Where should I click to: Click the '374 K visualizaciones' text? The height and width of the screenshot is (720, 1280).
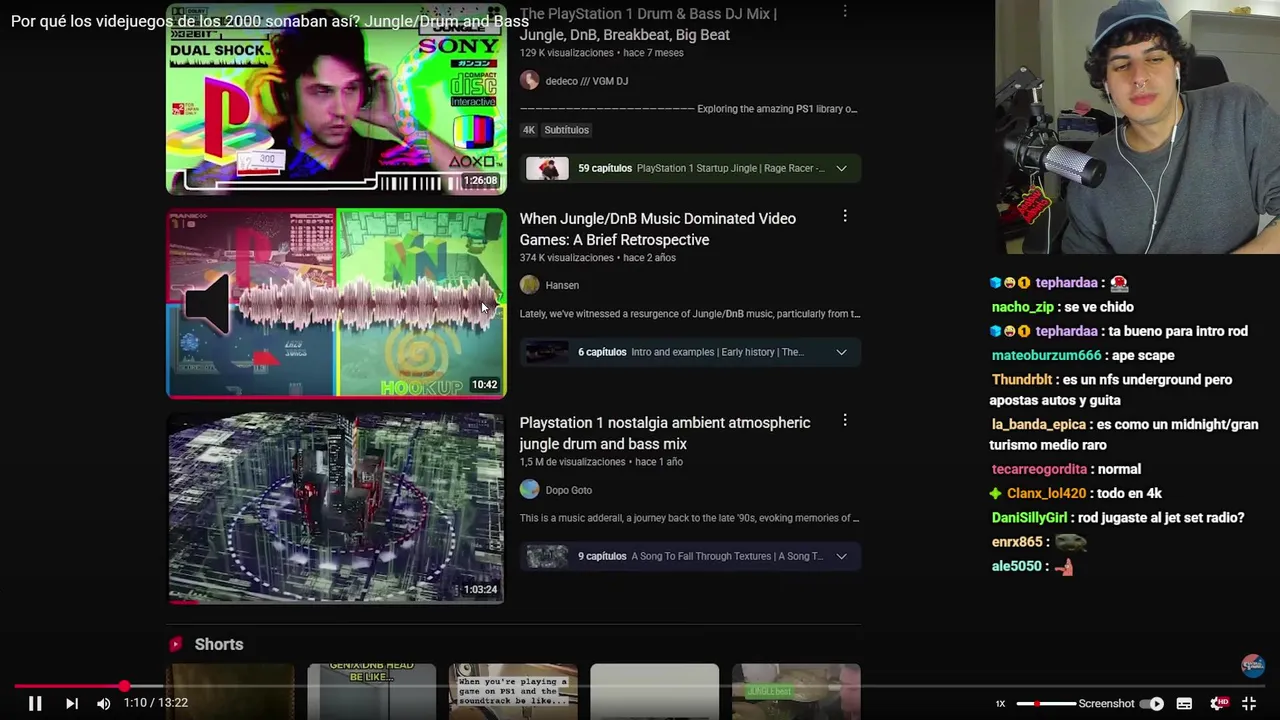pyautogui.click(x=566, y=258)
